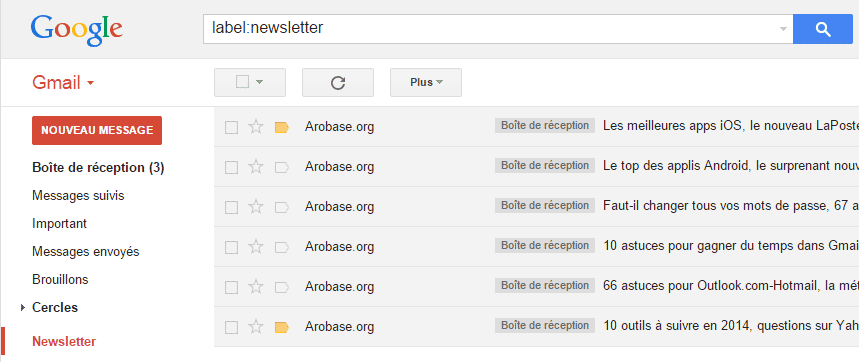Star the Les meilleures apps iOS email

pos(256,127)
